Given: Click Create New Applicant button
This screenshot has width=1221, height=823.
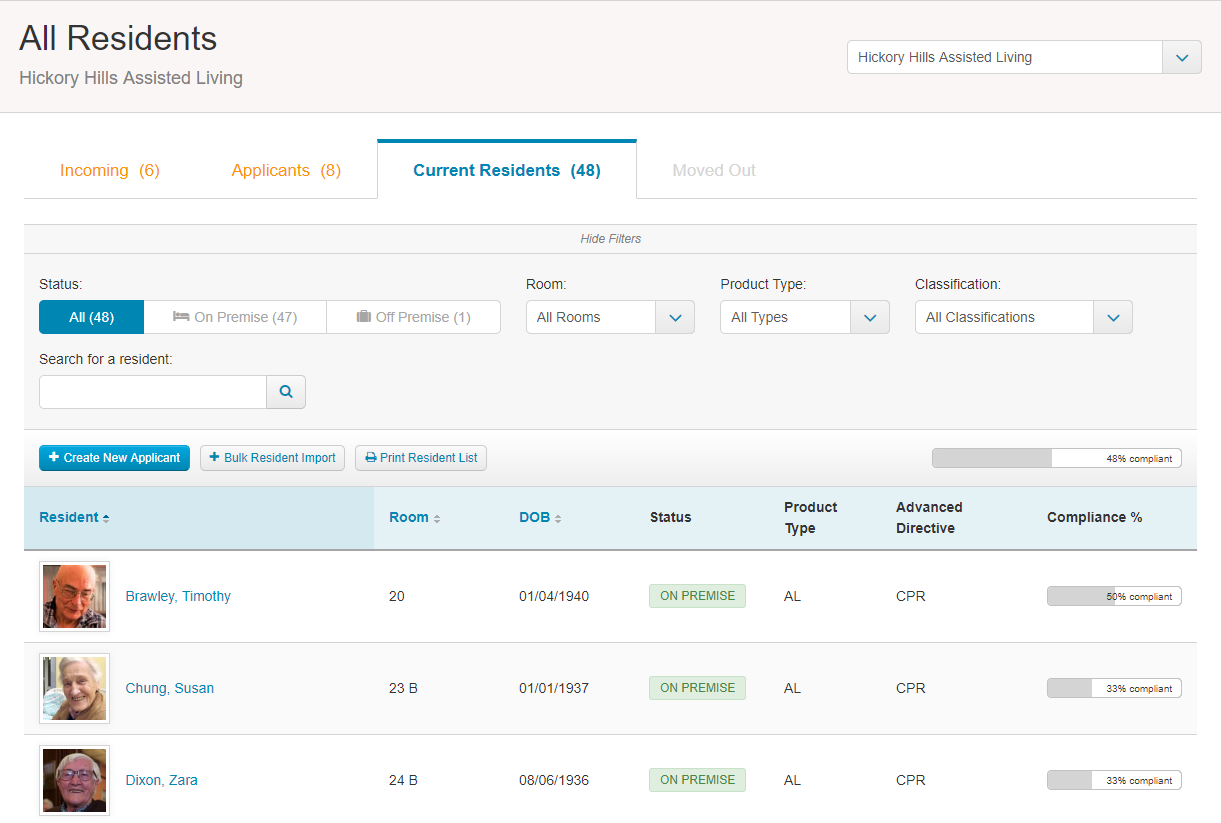Looking at the screenshot, I should (114, 458).
